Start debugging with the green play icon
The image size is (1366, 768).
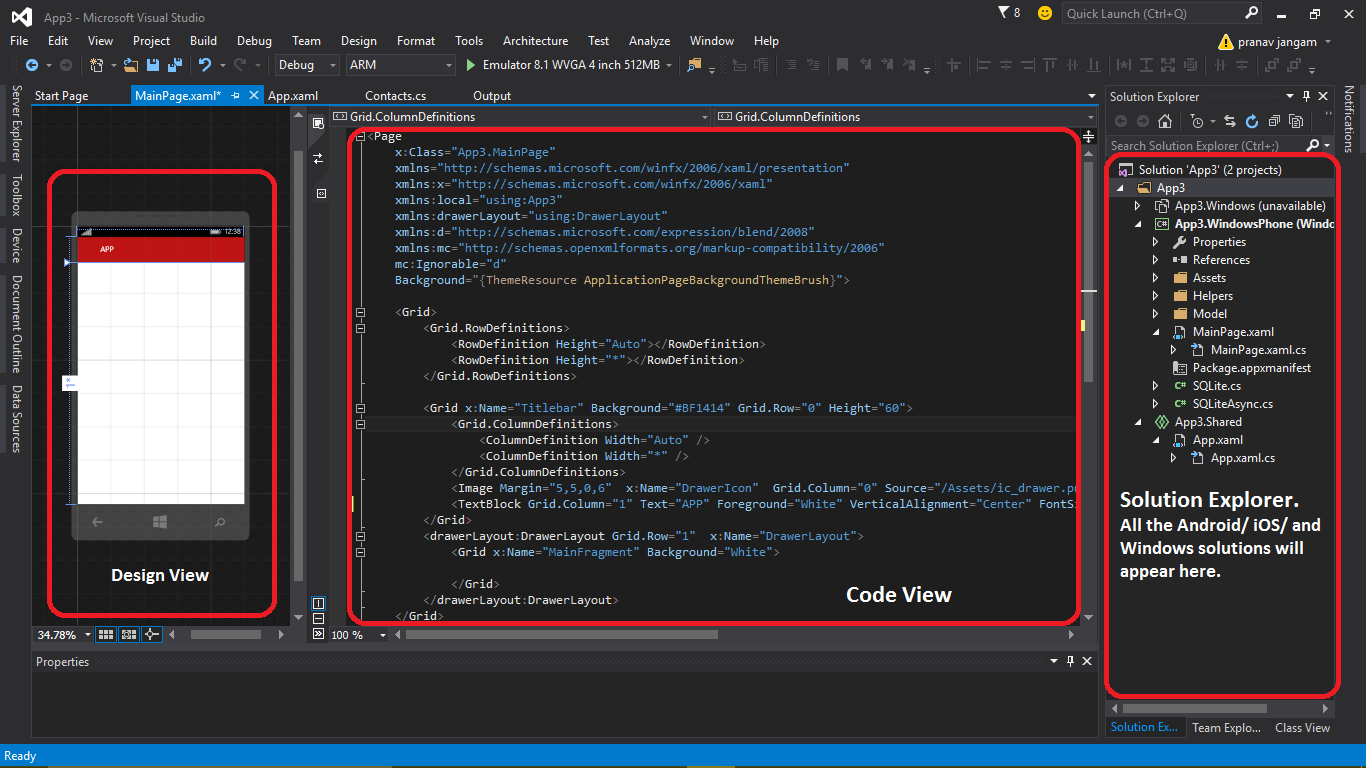click(x=471, y=65)
